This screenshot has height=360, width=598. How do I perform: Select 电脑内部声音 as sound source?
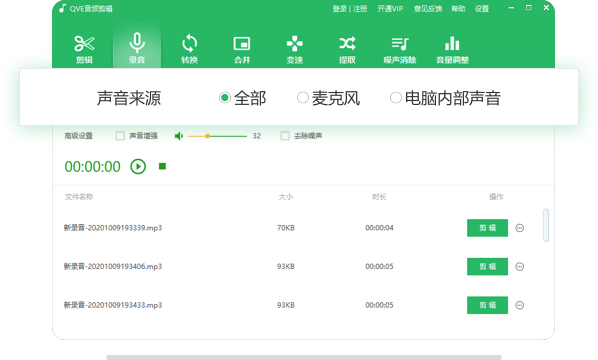click(395, 98)
